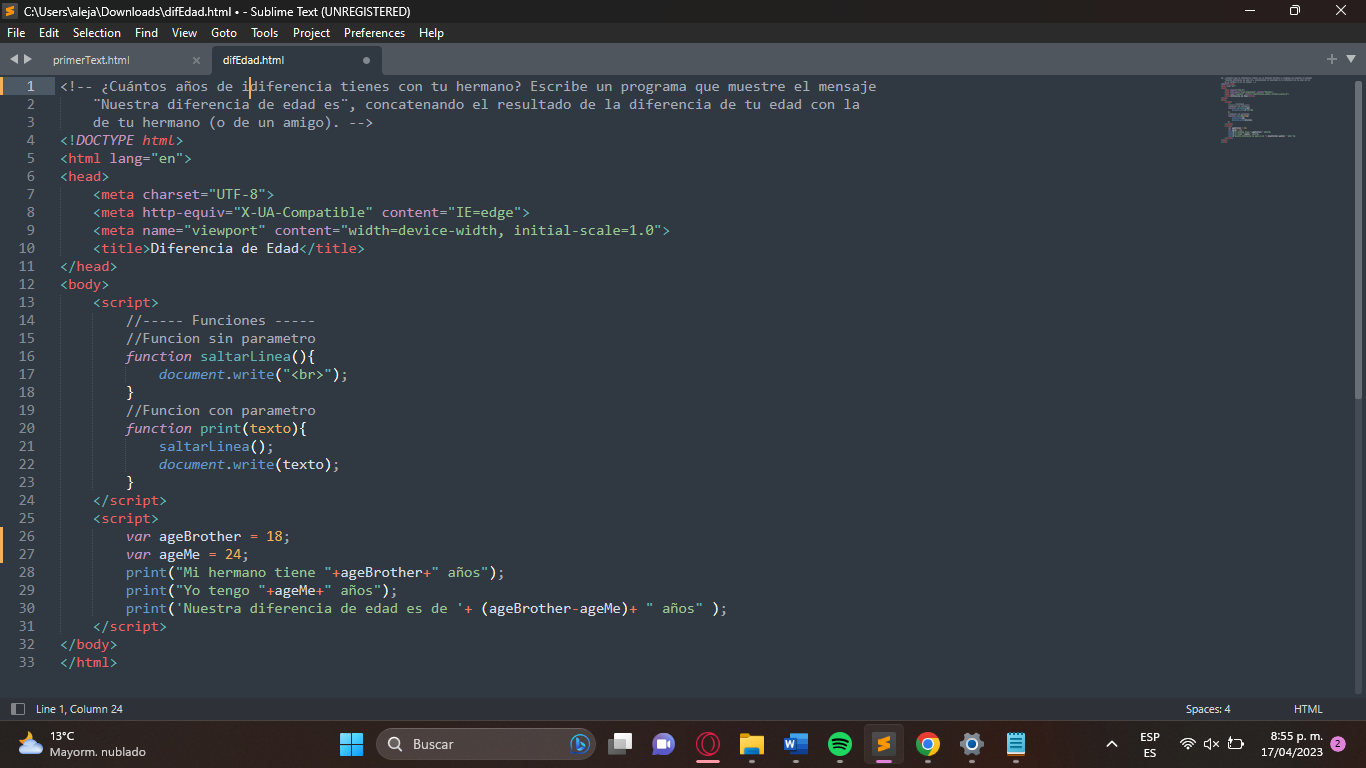
Task: Click the battery tray icon
Action: point(1236,744)
